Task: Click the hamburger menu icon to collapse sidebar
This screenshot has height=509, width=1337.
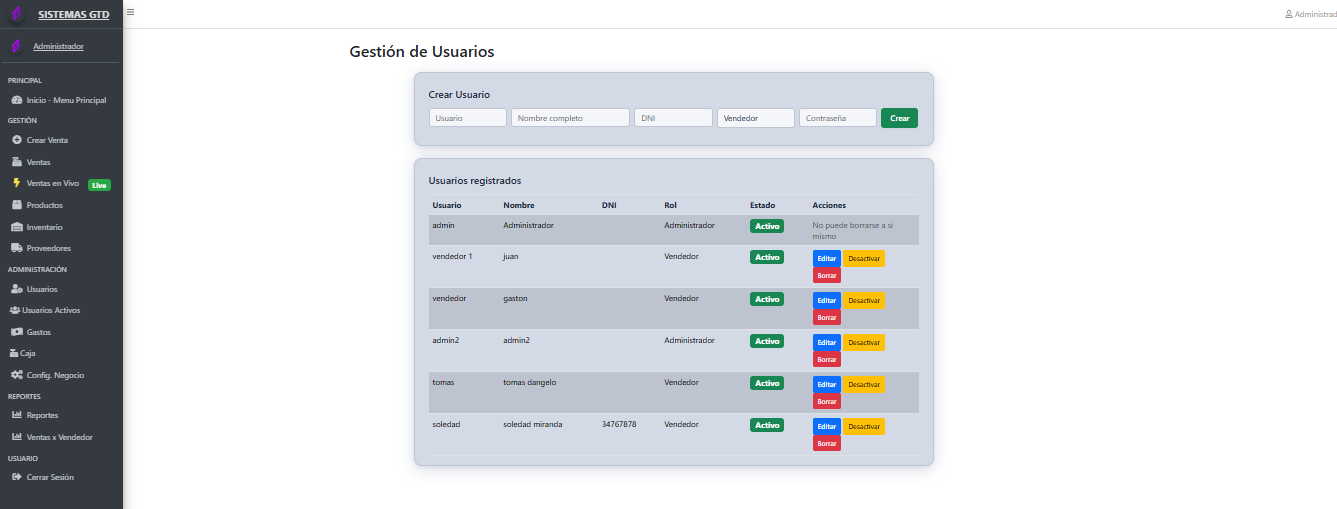Action: [x=130, y=12]
